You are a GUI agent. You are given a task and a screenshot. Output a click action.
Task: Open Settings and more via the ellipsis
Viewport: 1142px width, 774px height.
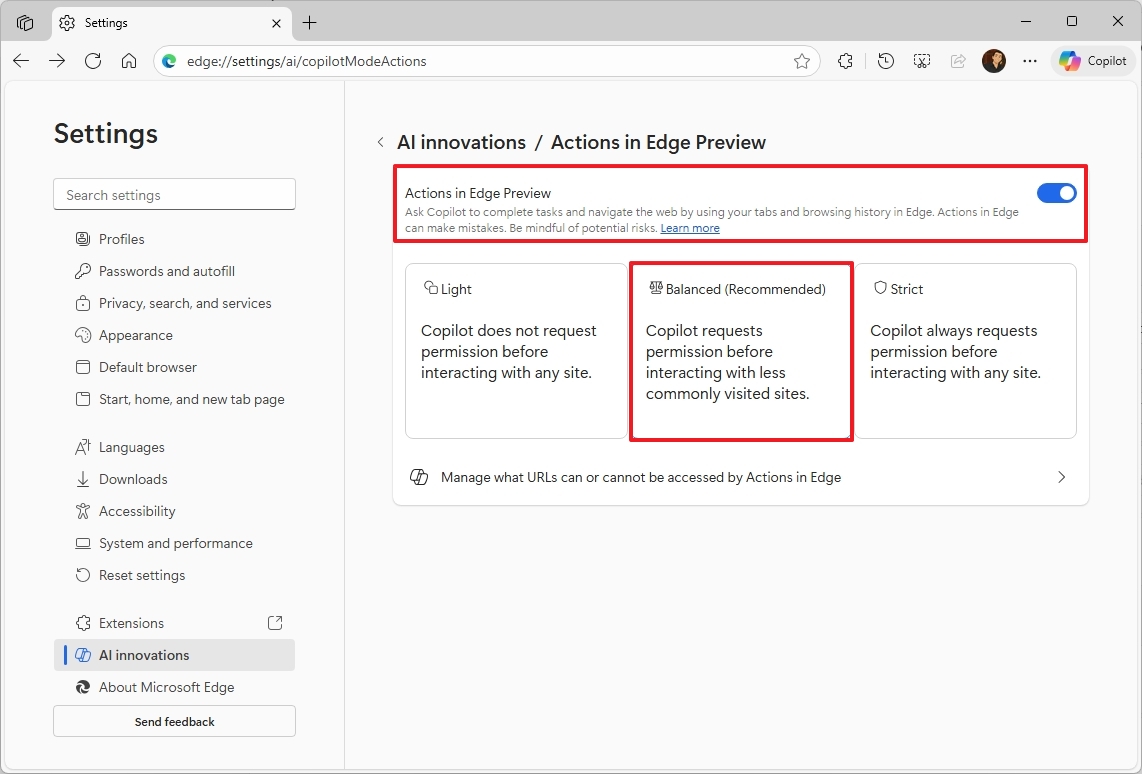1030,61
